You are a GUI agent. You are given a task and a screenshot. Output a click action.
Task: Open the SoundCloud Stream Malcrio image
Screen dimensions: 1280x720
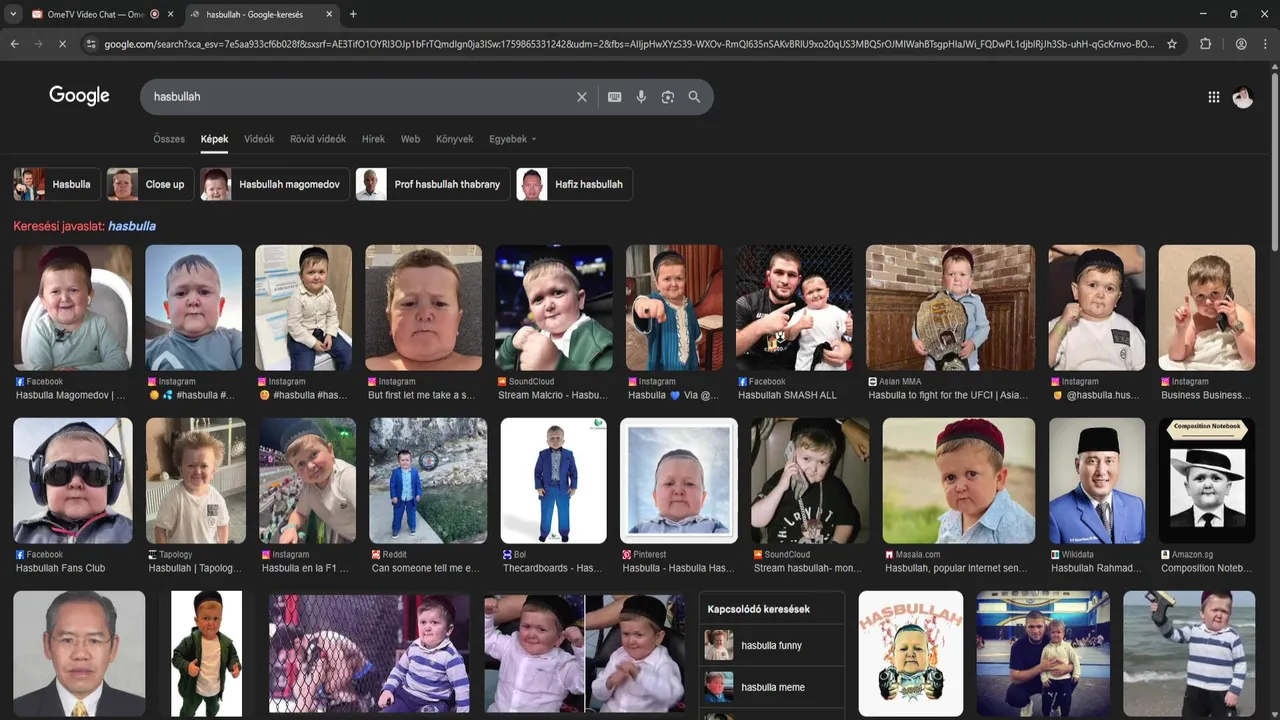pos(554,308)
